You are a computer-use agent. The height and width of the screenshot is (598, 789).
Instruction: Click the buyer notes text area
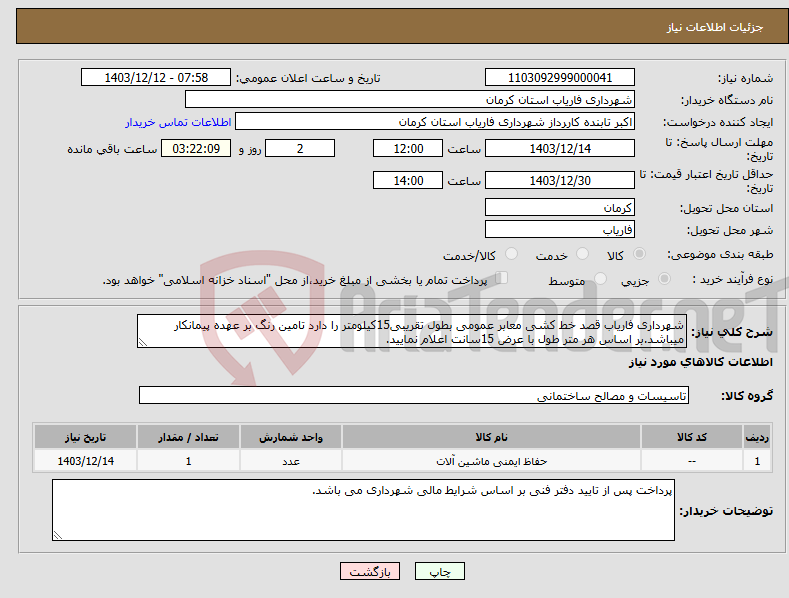coord(363,510)
